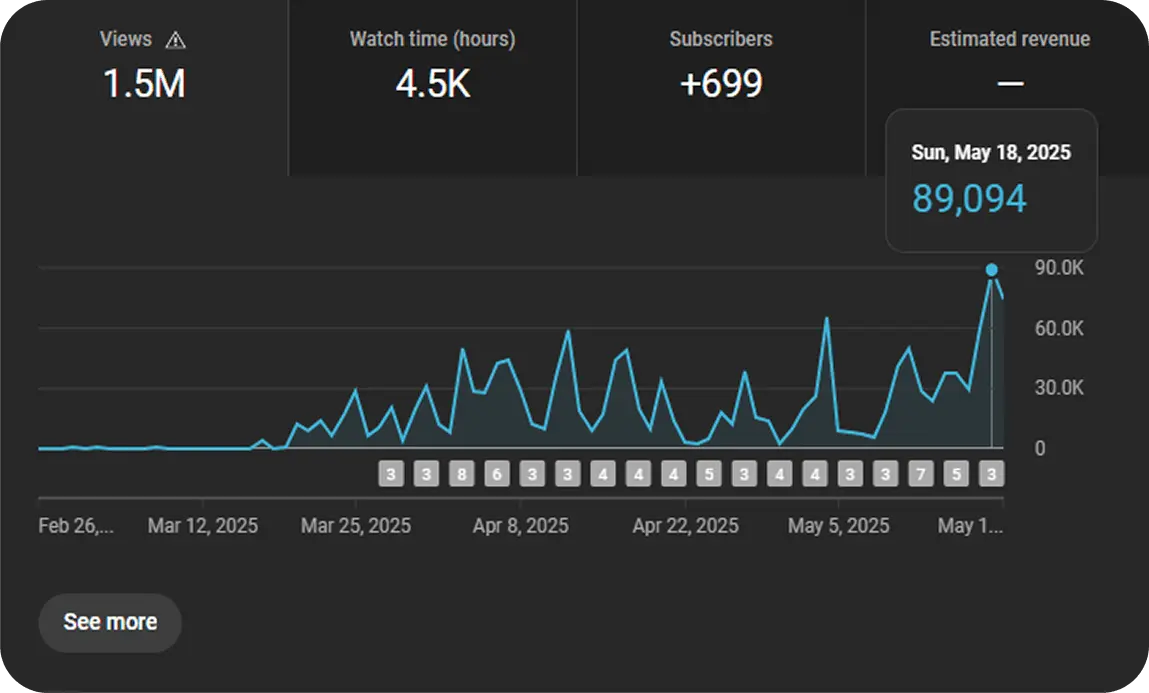The height and width of the screenshot is (693, 1149).
Task: Click the 30.0K y-axis label
Action: click(x=1059, y=388)
